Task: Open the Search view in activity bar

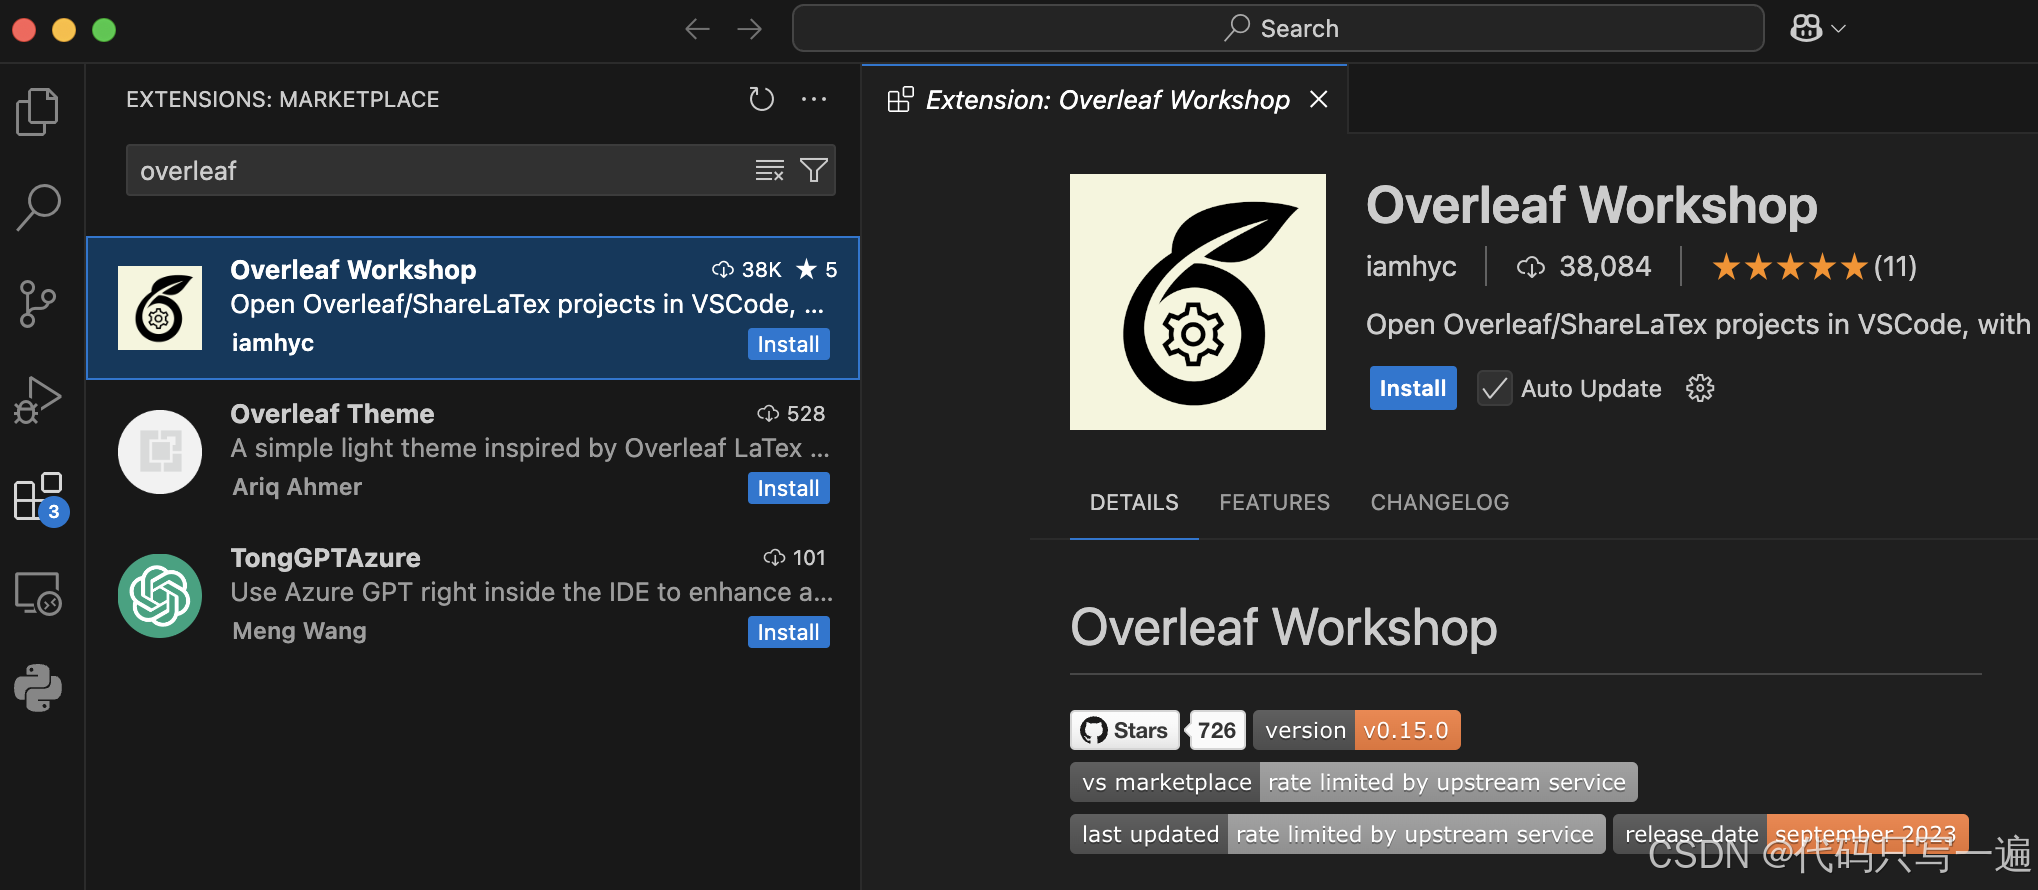Action: pos(38,207)
